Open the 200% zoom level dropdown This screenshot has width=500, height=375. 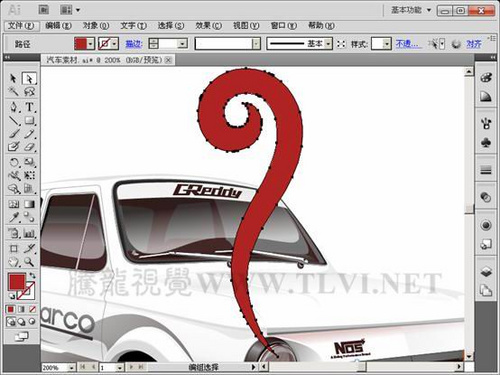pyautogui.click(x=71, y=367)
